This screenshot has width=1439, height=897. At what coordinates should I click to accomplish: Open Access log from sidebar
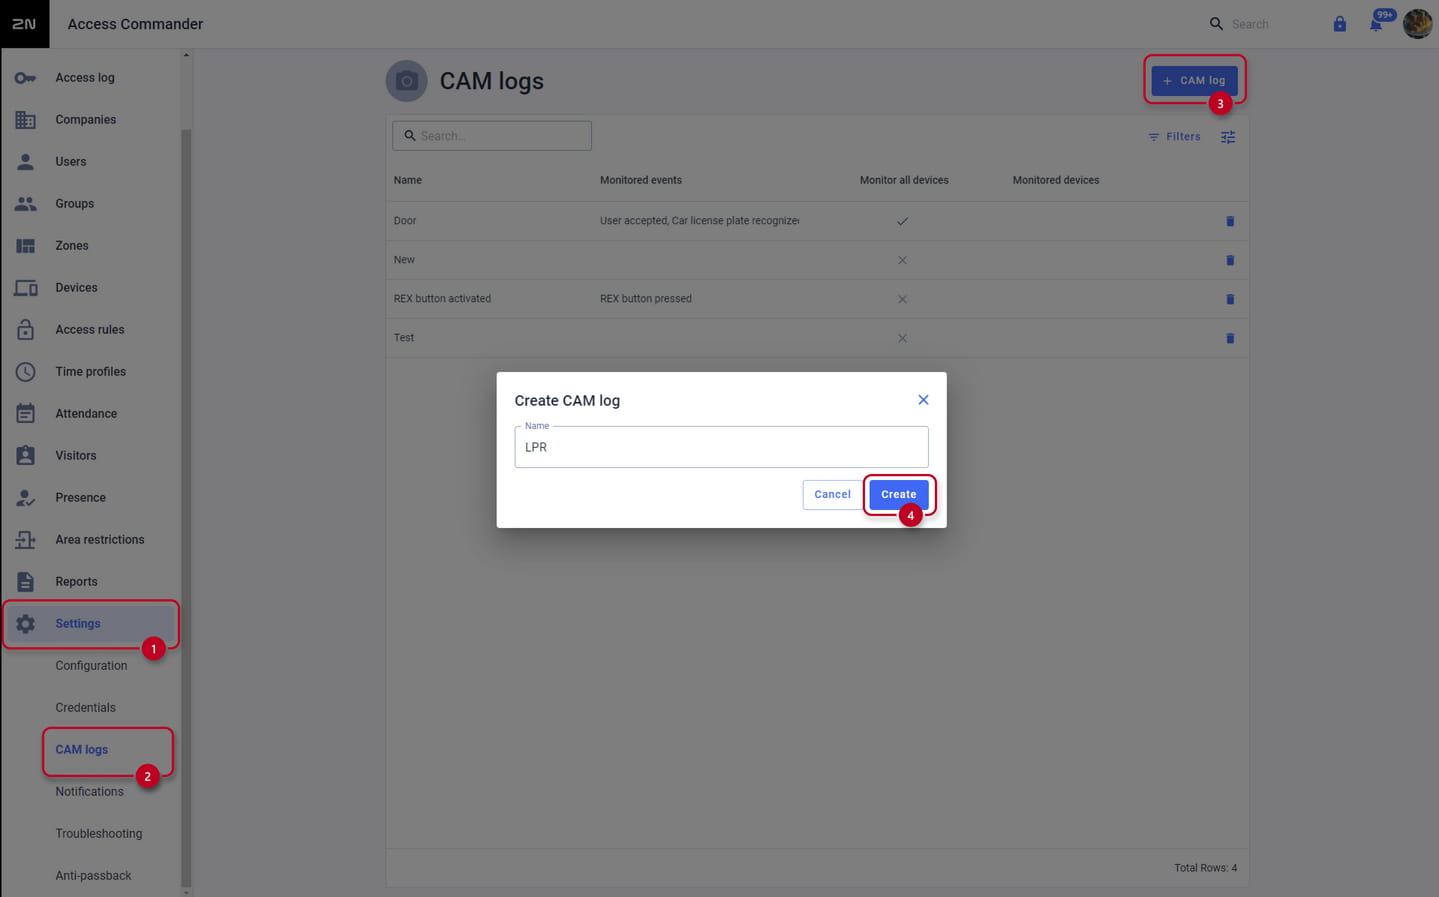(85, 77)
